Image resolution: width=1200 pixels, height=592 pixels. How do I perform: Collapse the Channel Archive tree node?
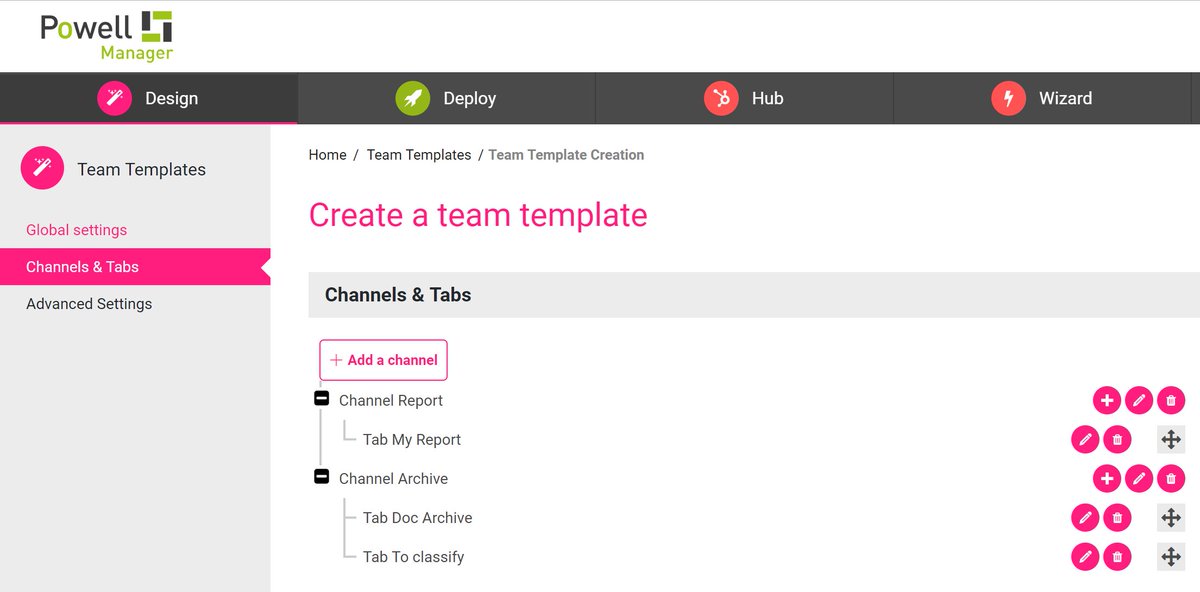click(322, 477)
